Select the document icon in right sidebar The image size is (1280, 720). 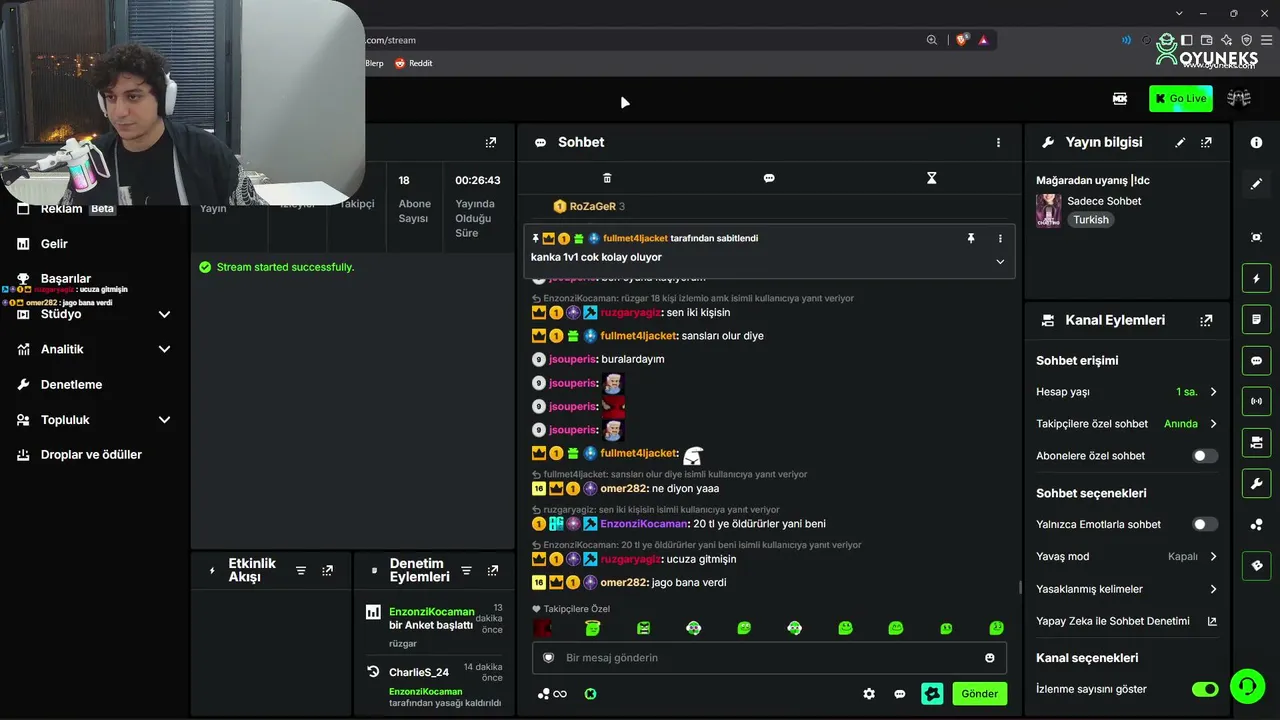pyautogui.click(x=1256, y=319)
